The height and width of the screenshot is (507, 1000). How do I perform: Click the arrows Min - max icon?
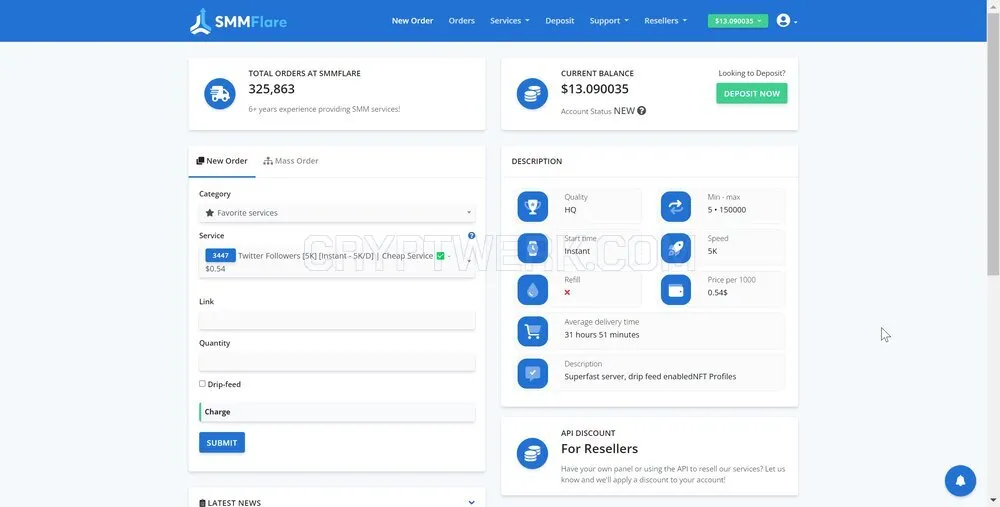[676, 207]
